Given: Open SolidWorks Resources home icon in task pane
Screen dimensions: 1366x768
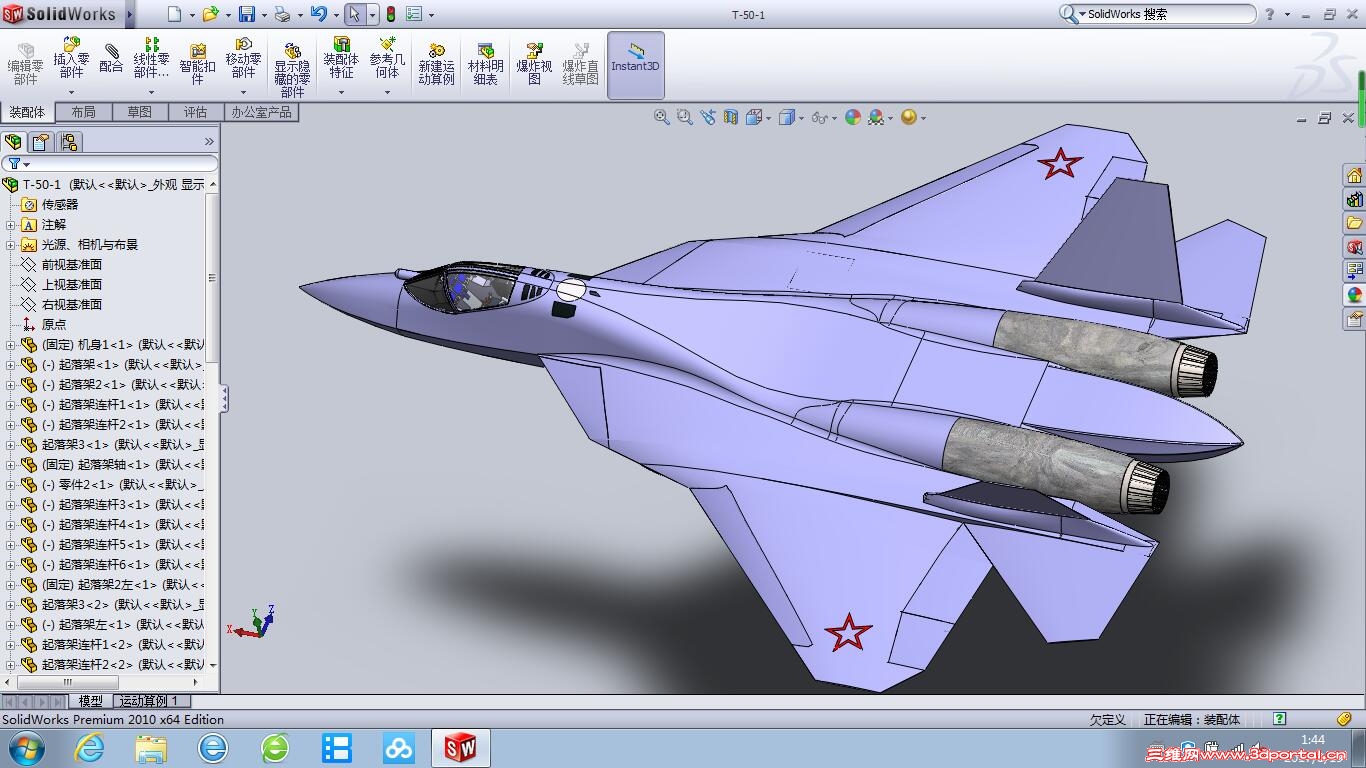Looking at the screenshot, I should point(1354,176).
